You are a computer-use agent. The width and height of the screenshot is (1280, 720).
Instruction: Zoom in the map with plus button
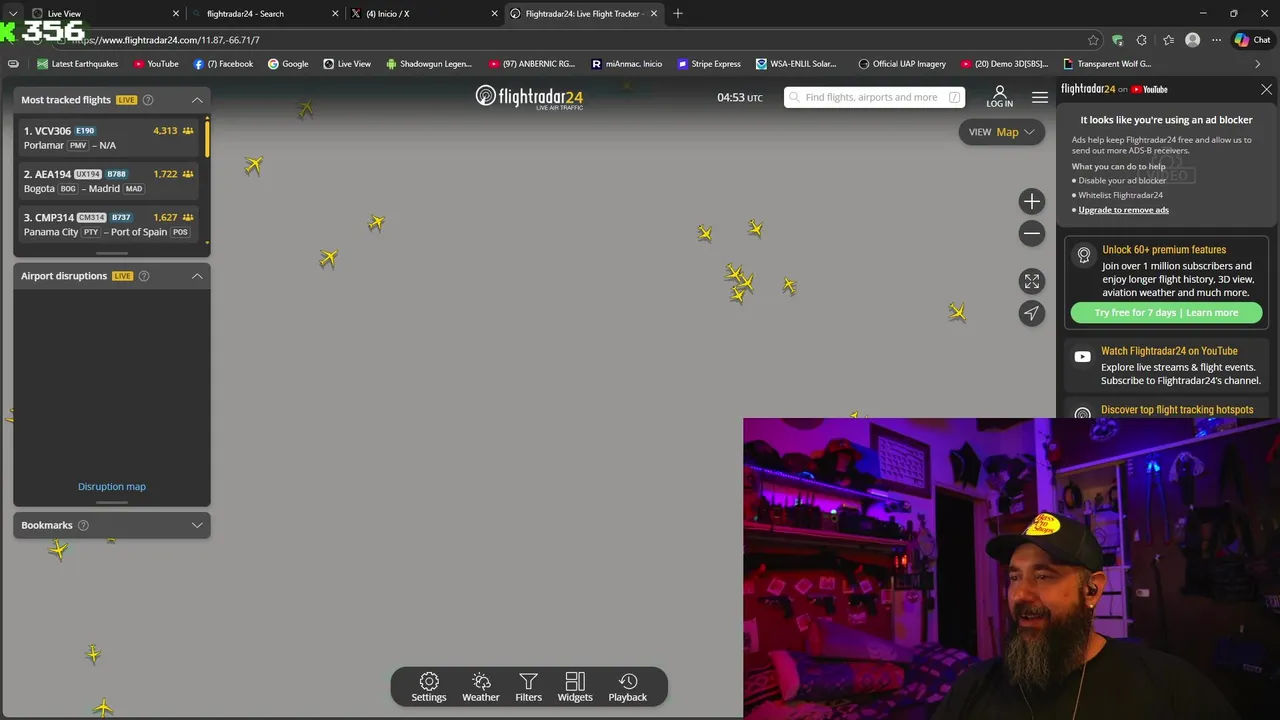click(1032, 201)
